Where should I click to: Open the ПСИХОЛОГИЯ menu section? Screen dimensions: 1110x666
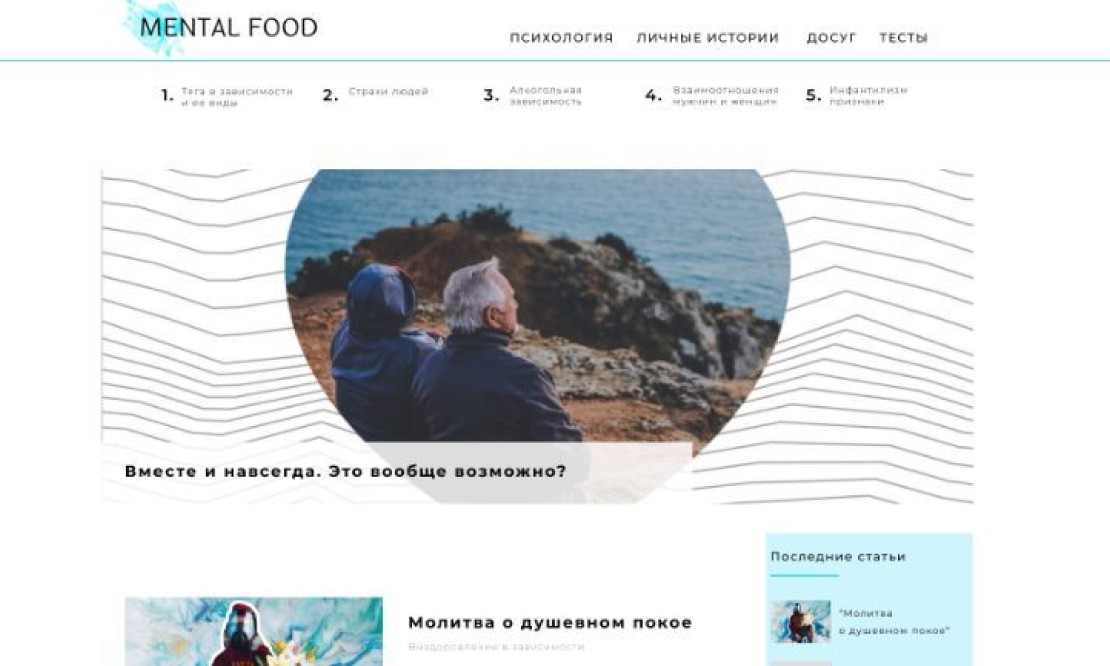(x=561, y=38)
